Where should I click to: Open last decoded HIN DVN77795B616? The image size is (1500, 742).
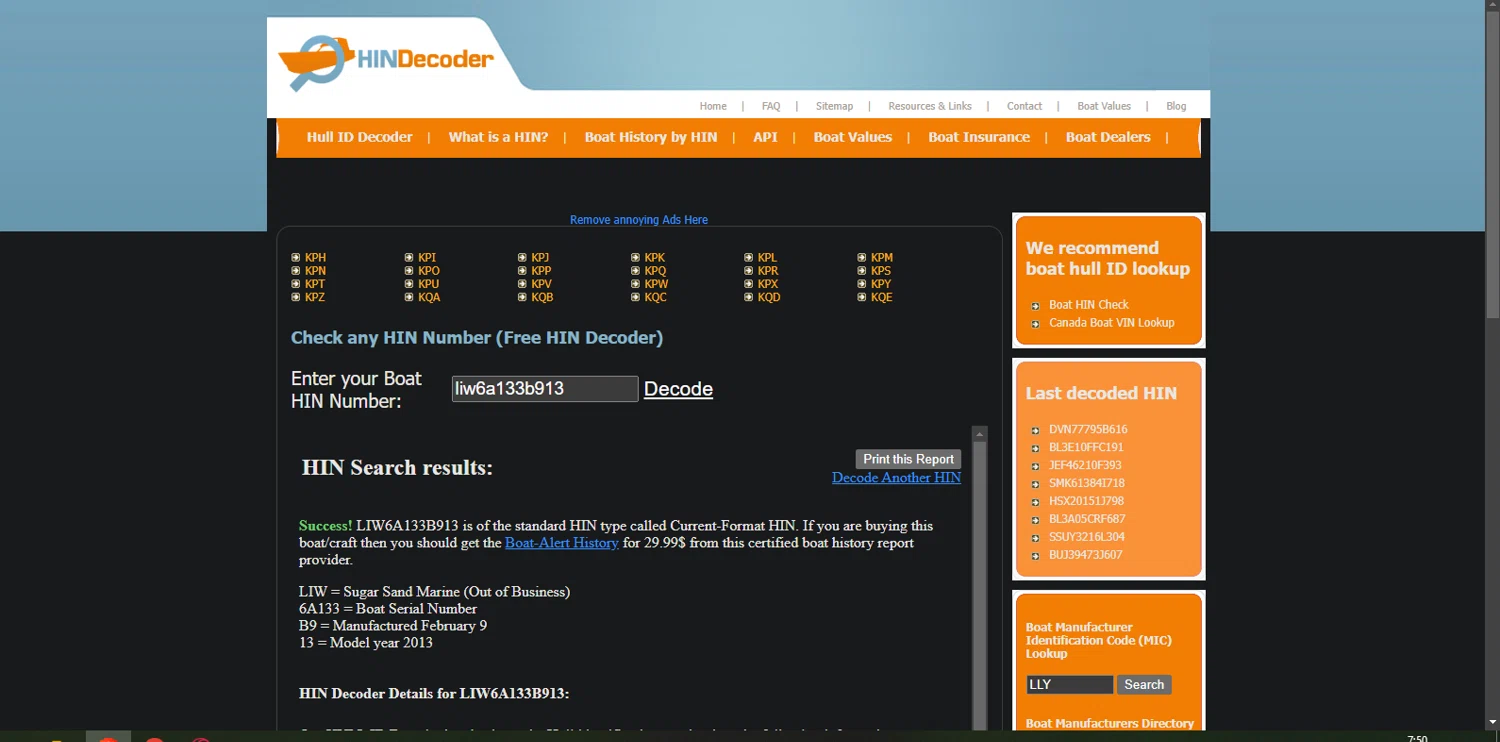[1088, 430]
